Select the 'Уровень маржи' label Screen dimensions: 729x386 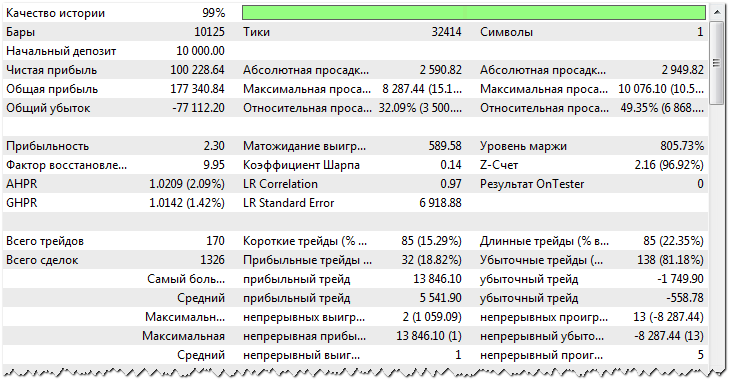[x=524, y=146]
